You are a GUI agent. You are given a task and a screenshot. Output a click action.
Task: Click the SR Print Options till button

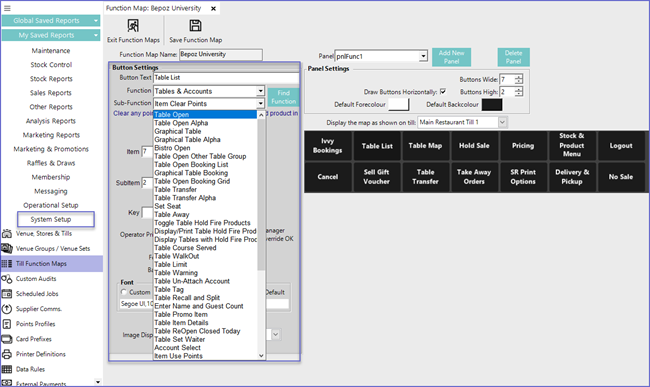point(523,177)
